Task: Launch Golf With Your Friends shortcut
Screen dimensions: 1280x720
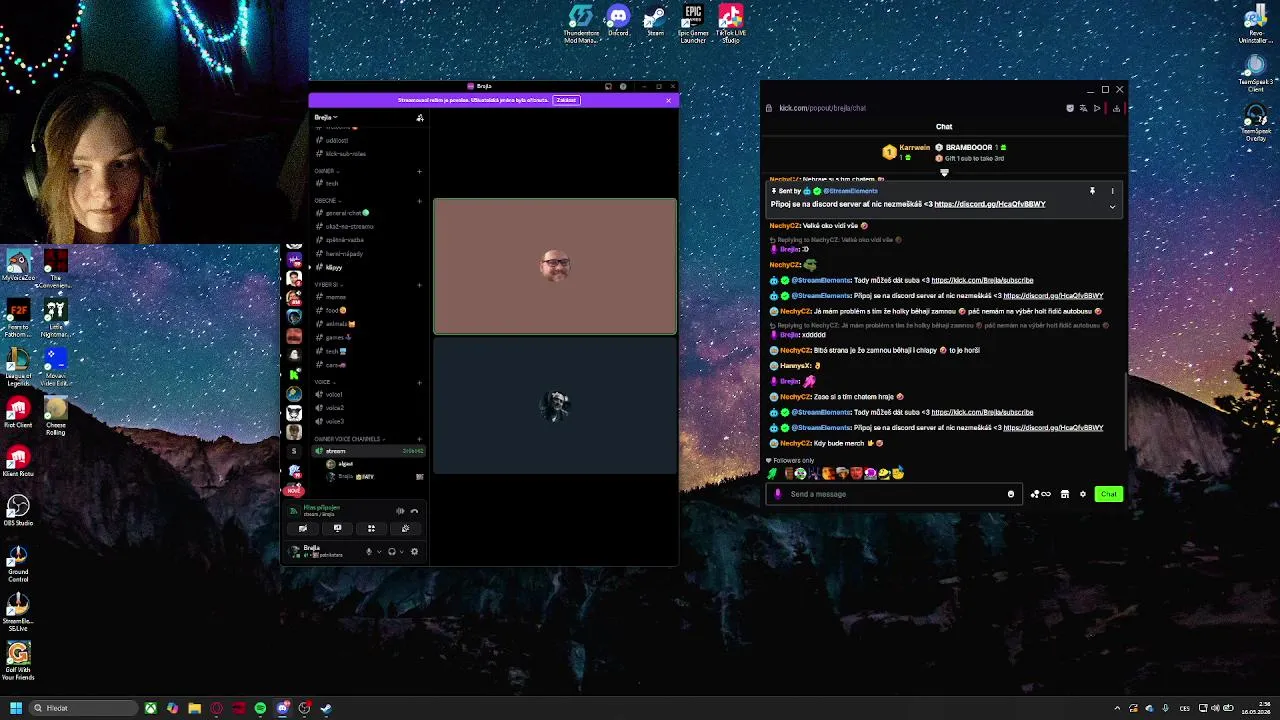Action: click(18, 661)
